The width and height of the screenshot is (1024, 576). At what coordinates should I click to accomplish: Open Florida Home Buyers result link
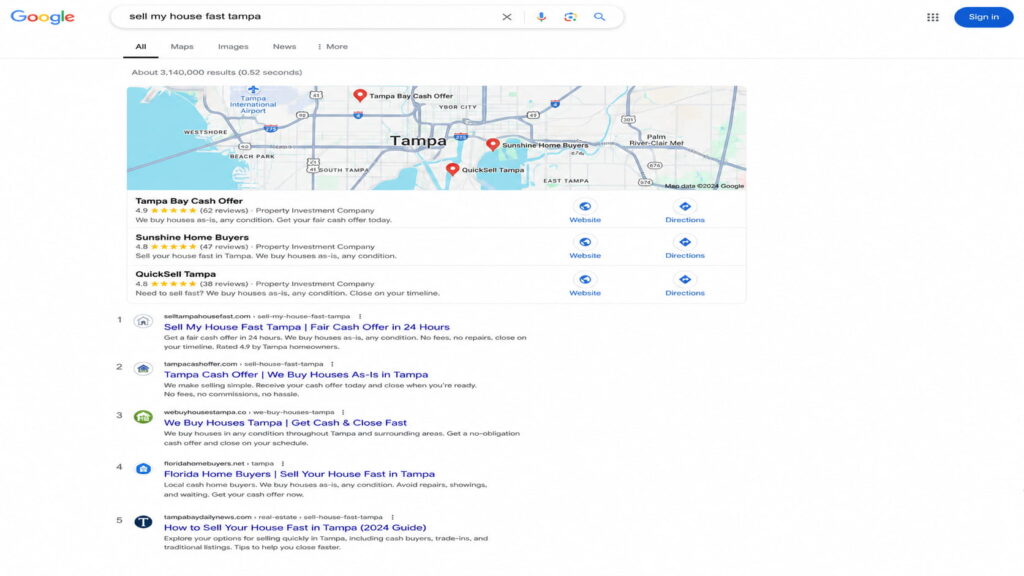(x=299, y=474)
